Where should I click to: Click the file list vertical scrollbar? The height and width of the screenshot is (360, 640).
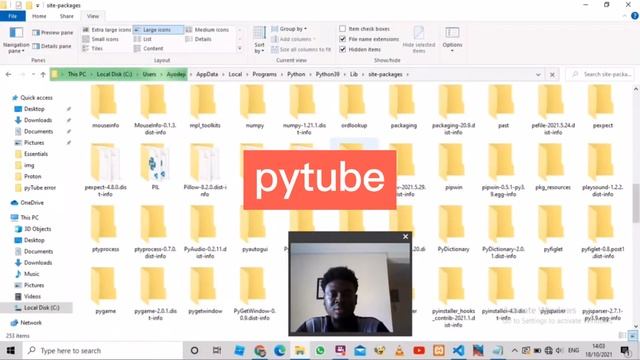(x=636, y=203)
